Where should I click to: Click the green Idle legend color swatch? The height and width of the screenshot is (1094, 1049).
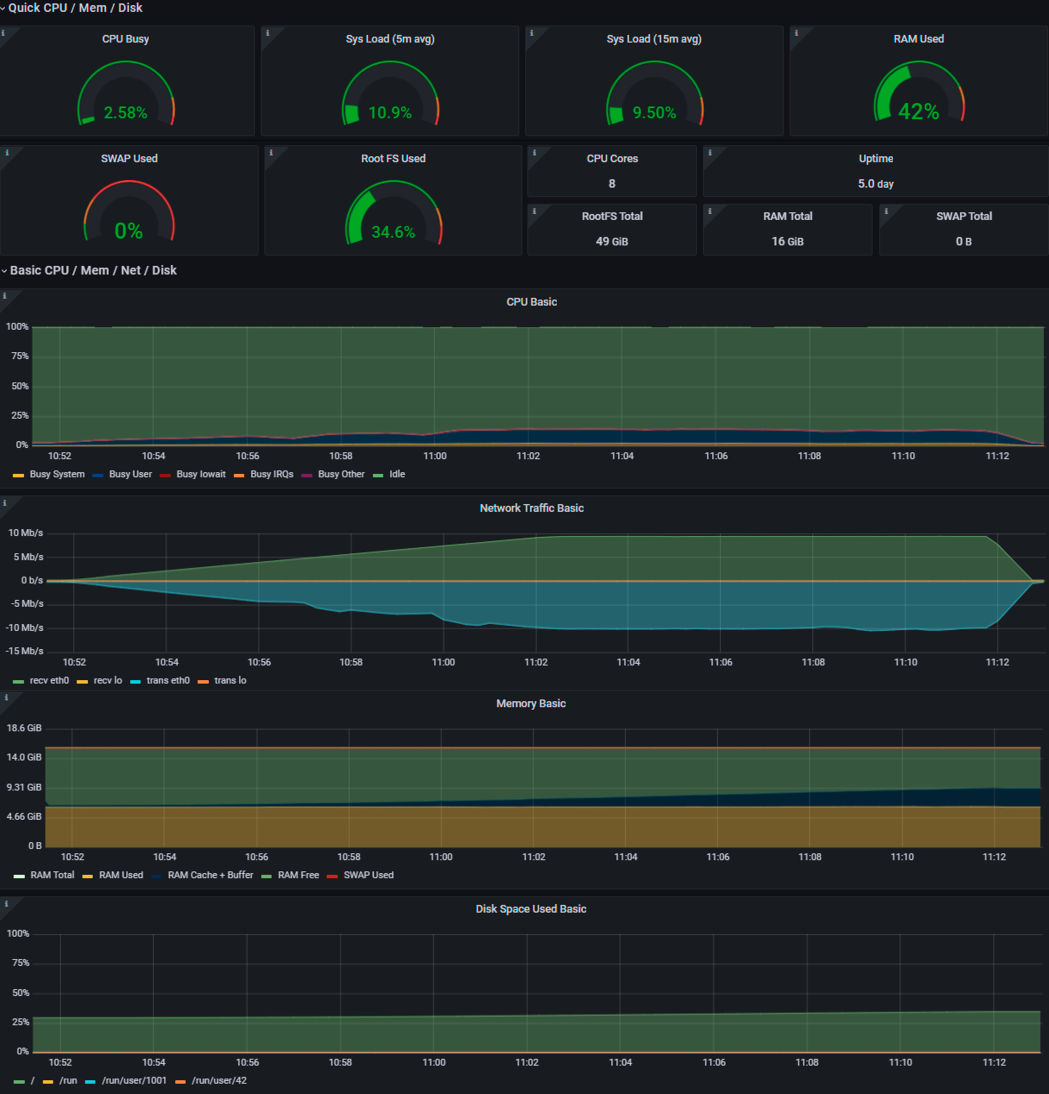(379, 475)
